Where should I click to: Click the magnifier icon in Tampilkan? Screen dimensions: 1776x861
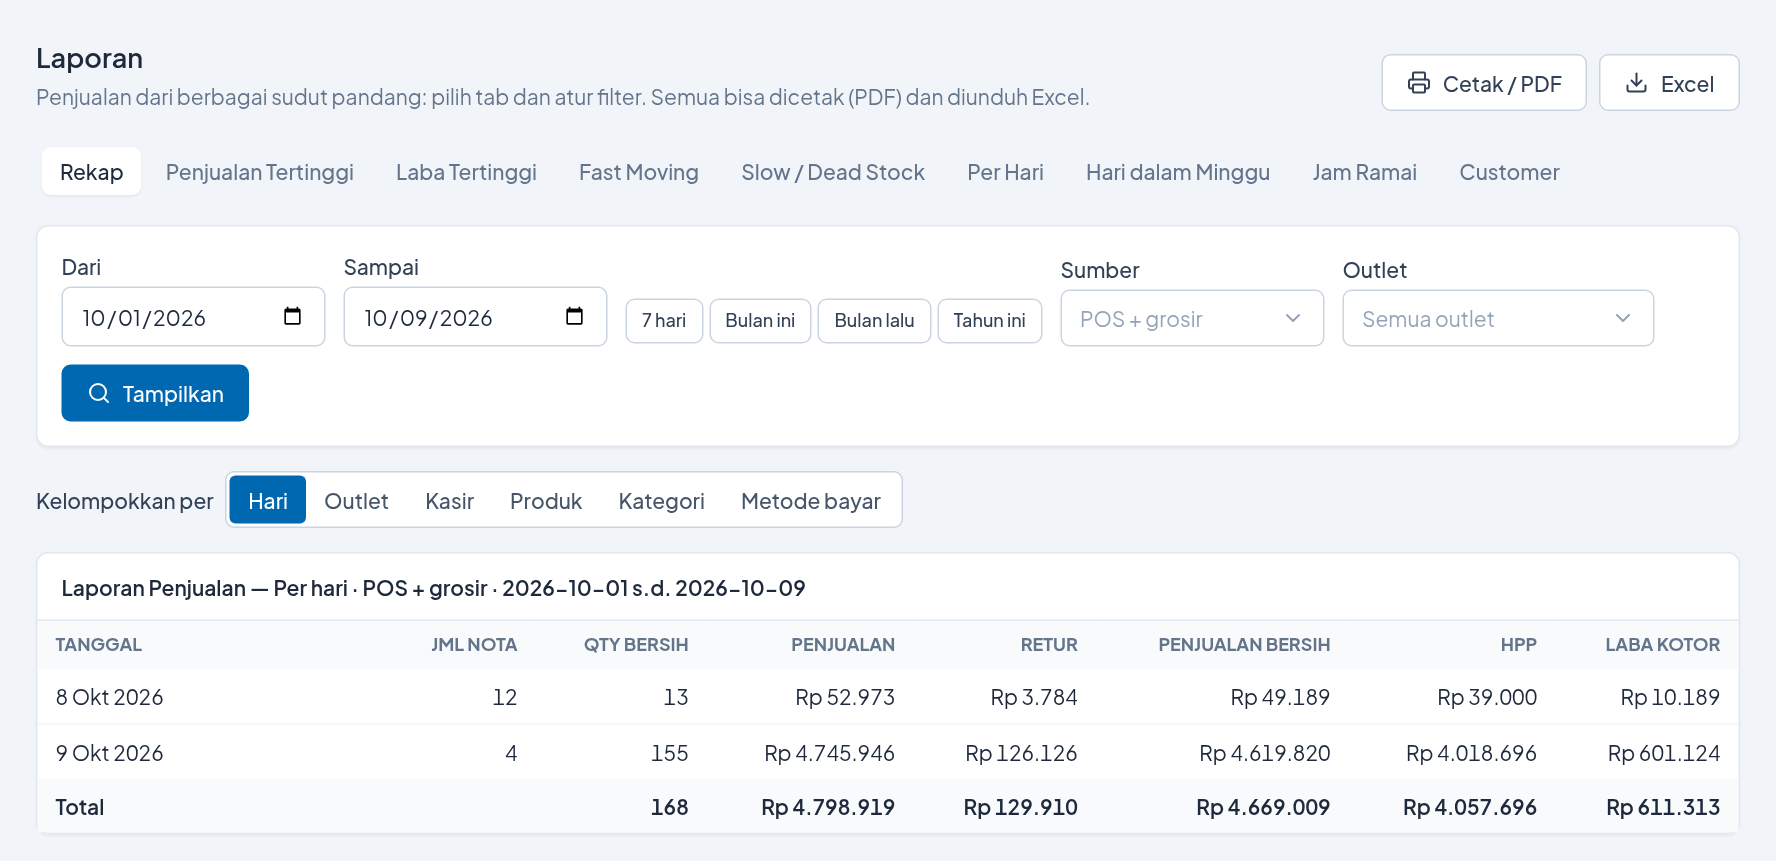click(x=99, y=393)
